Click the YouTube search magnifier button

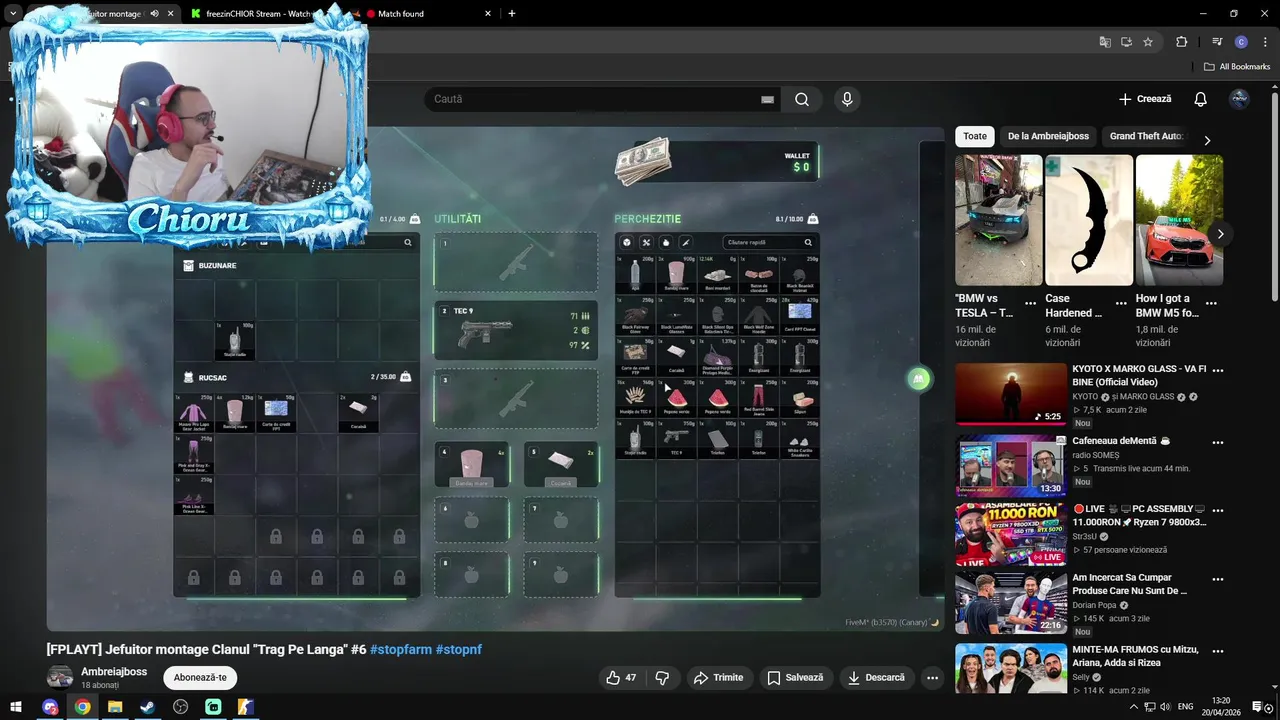tap(802, 99)
